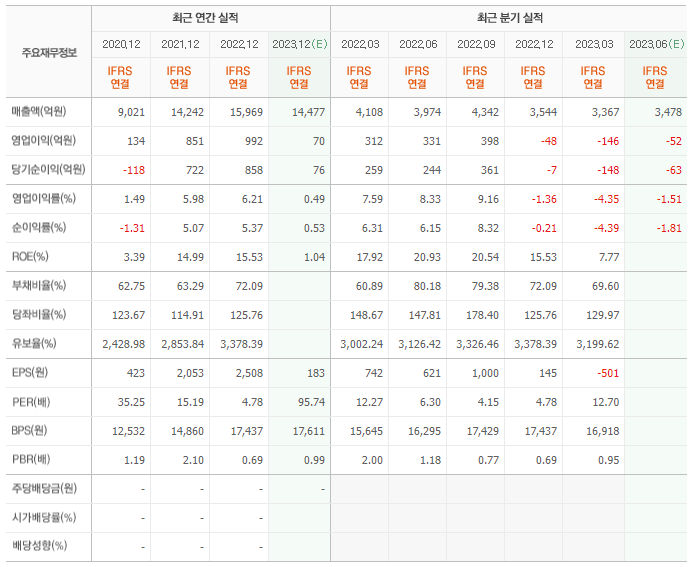Click the 2.10 PBR value
This screenshot has height=567, width=693.
[x=193, y=460]
